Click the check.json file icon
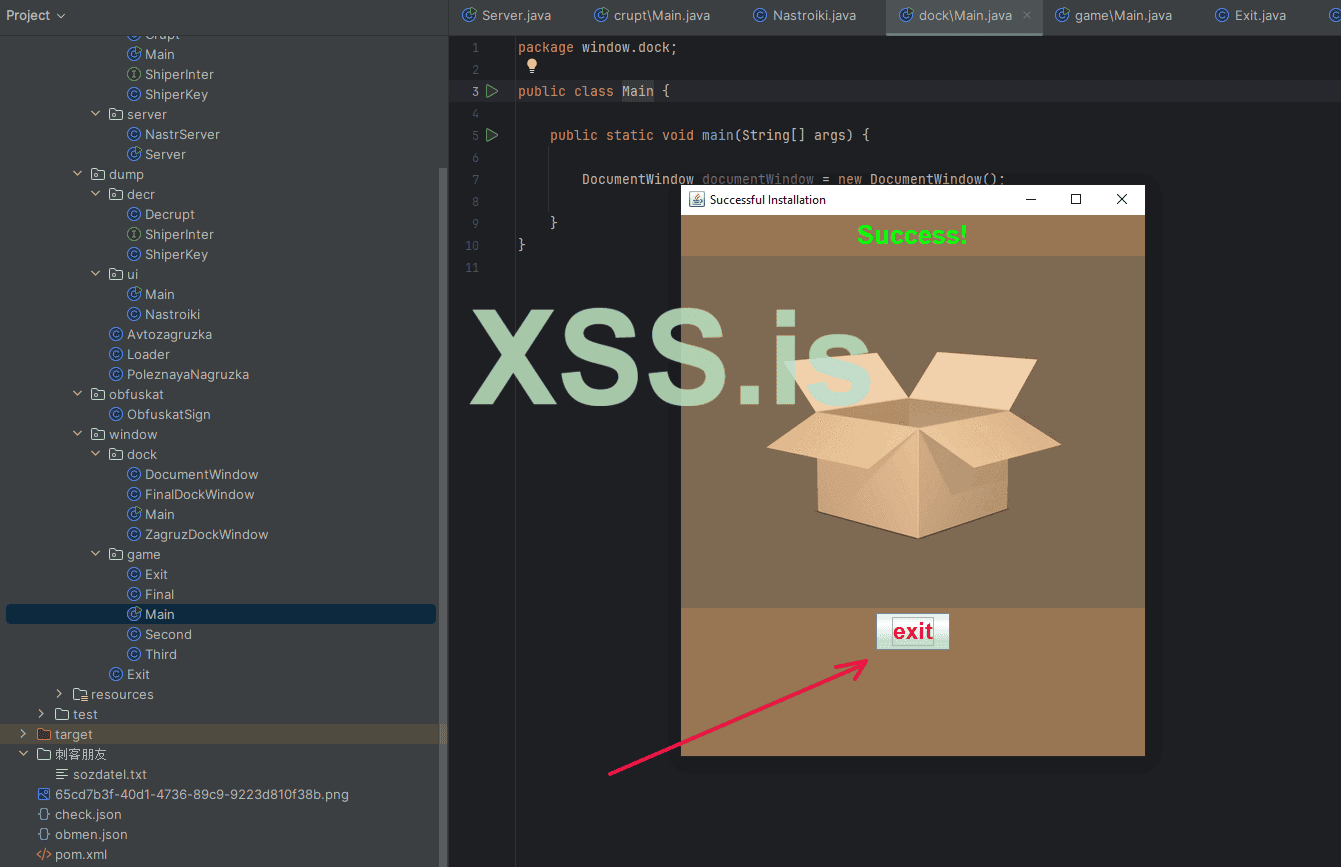 click(x=43, y=814)
